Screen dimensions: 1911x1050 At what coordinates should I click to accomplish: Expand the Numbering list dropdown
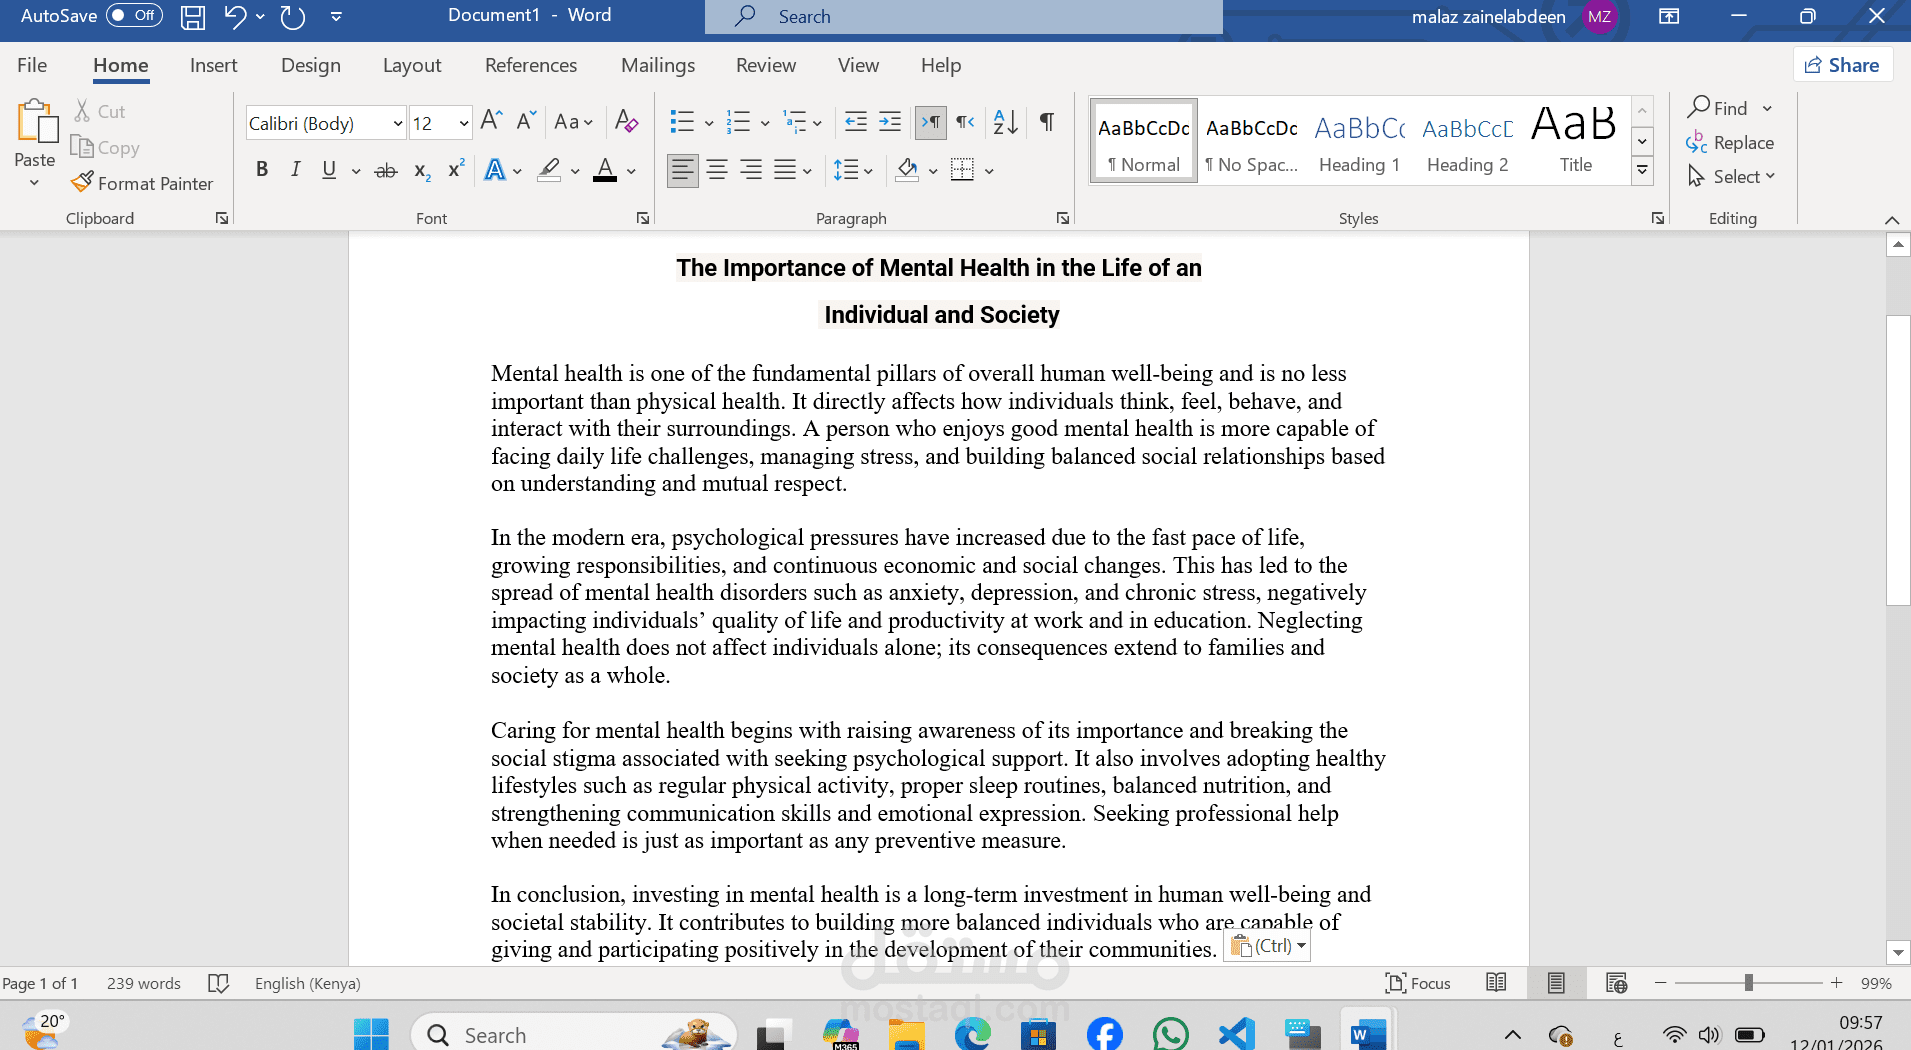click(765, 123)
